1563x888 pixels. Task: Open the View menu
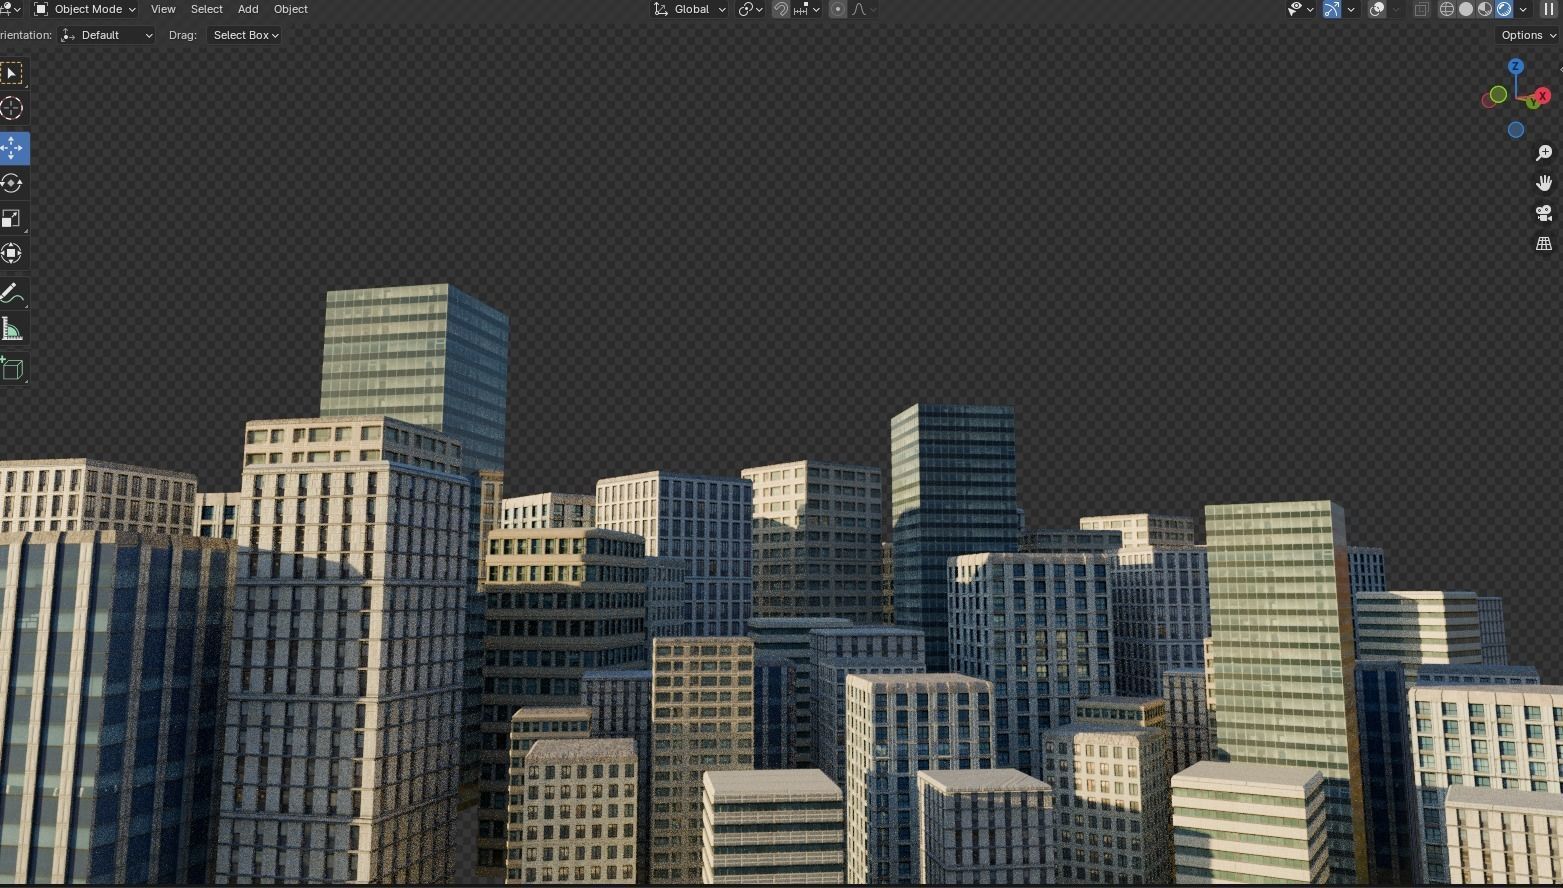click(x=163, y=9)
